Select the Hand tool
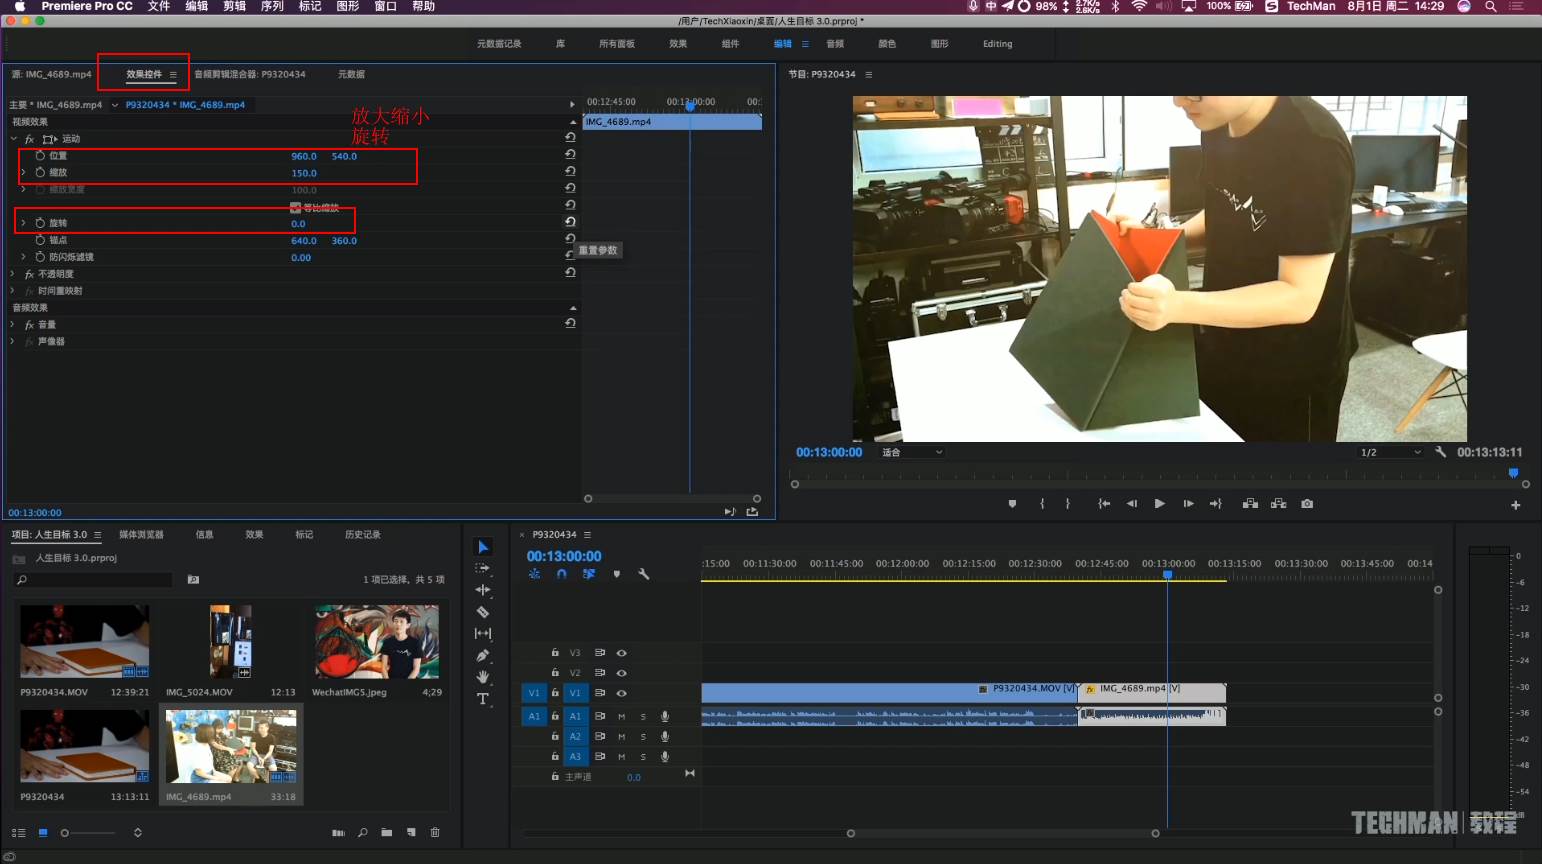The width and height of the screenshot is (1542, 864). click(483, 677)
